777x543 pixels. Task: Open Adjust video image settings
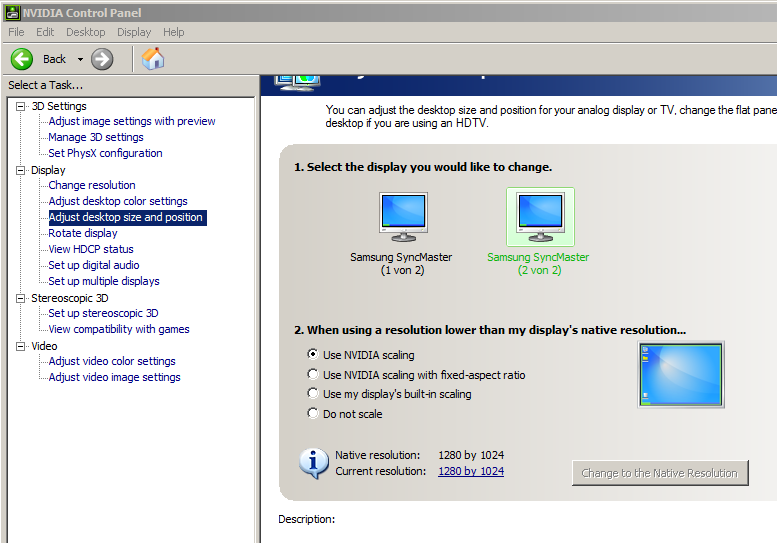click(114, 378)
